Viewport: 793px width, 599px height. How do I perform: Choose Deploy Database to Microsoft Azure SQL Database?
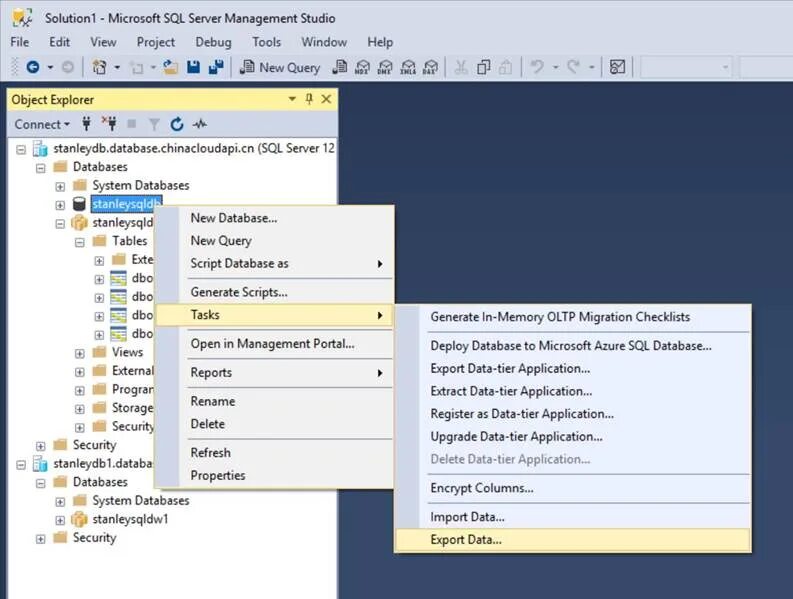coord(570,346)
